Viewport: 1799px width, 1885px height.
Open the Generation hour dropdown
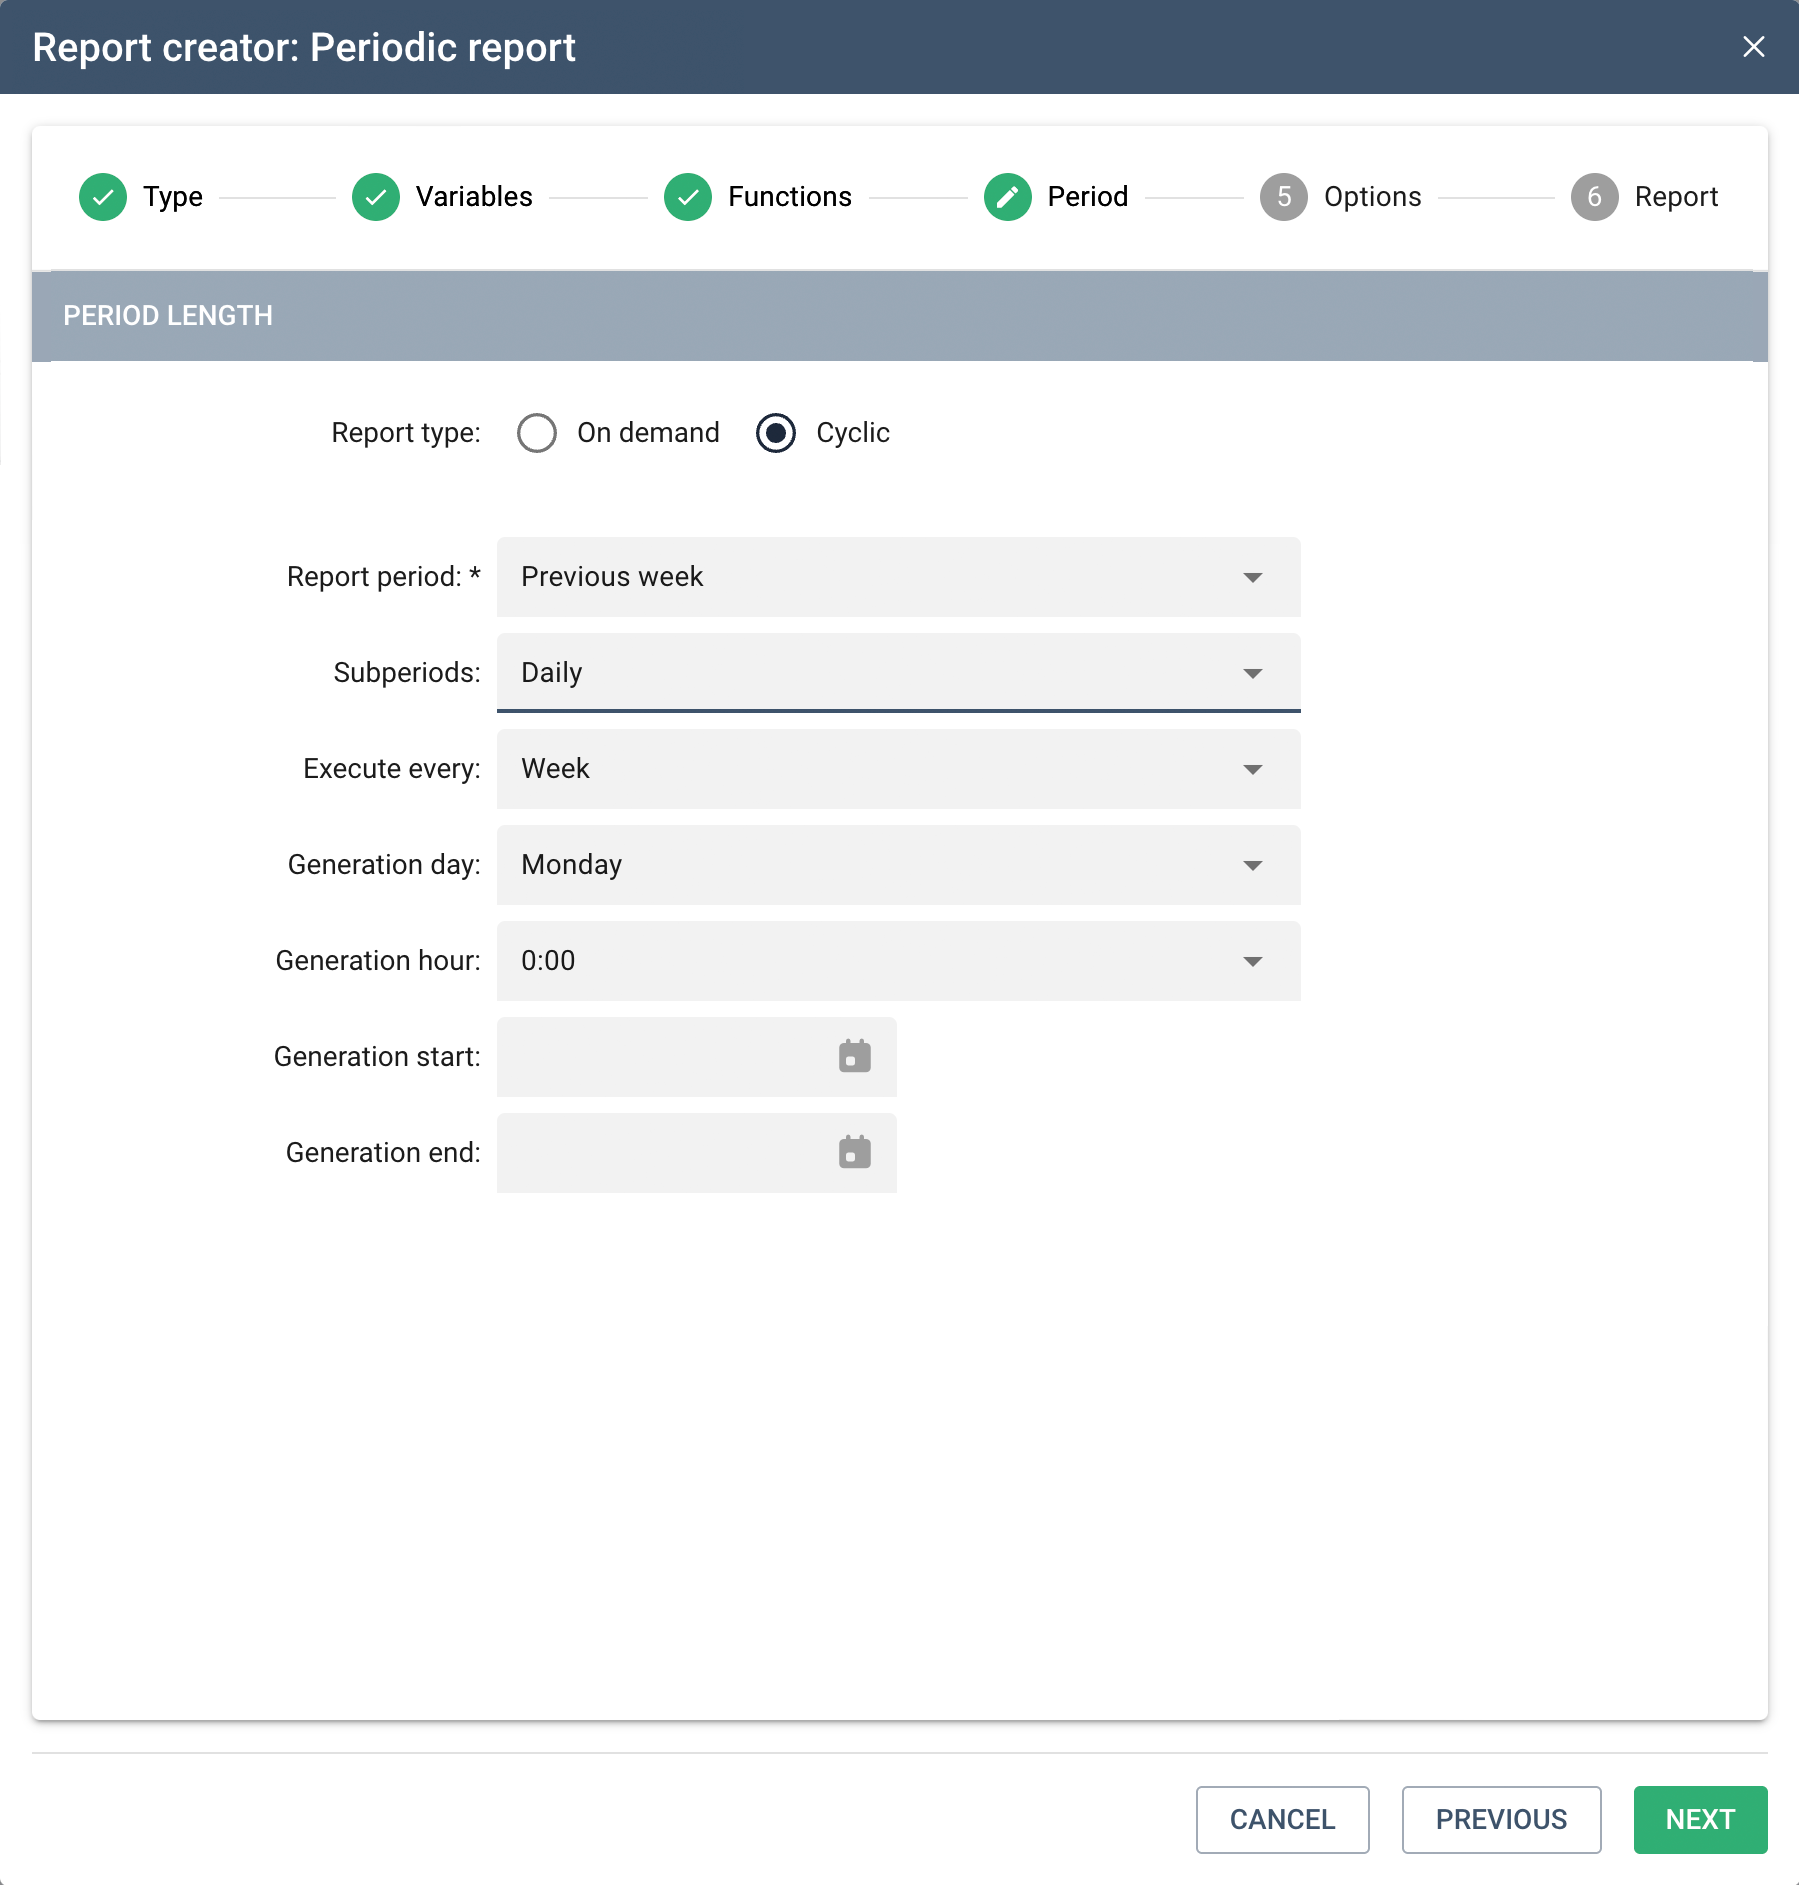[x=899, y=961]
